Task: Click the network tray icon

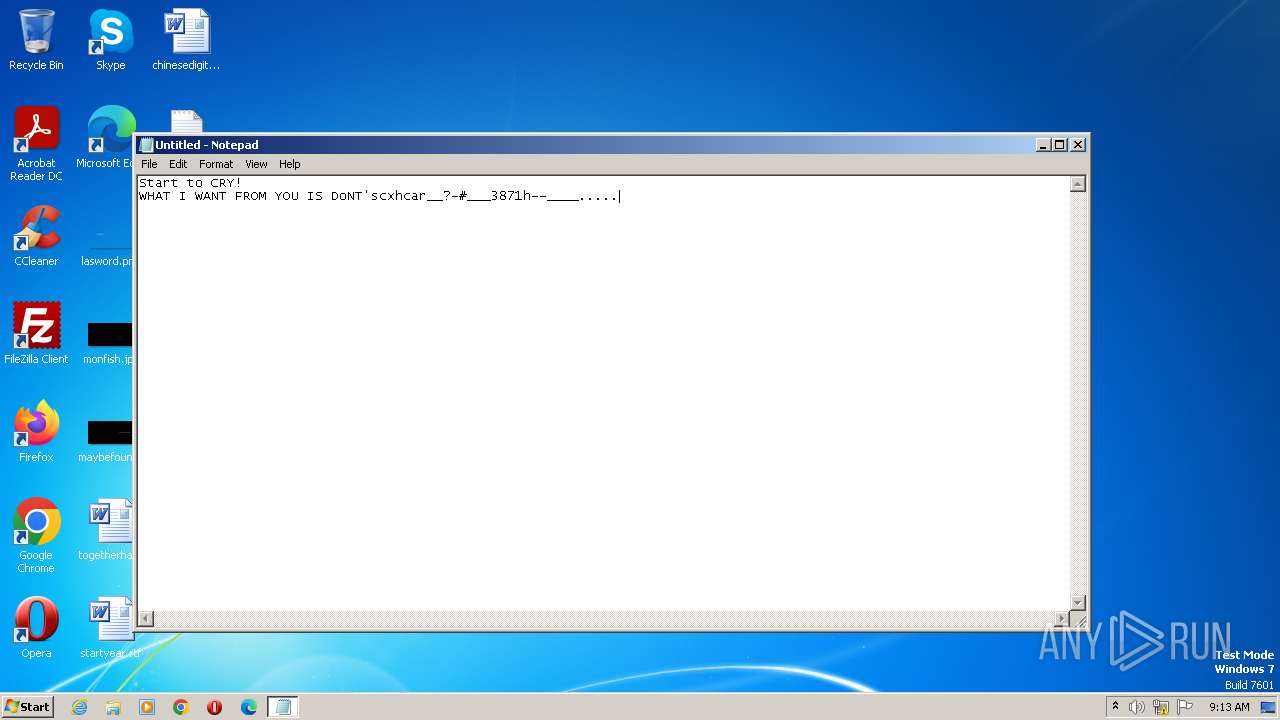Action: pos(1161,707)
